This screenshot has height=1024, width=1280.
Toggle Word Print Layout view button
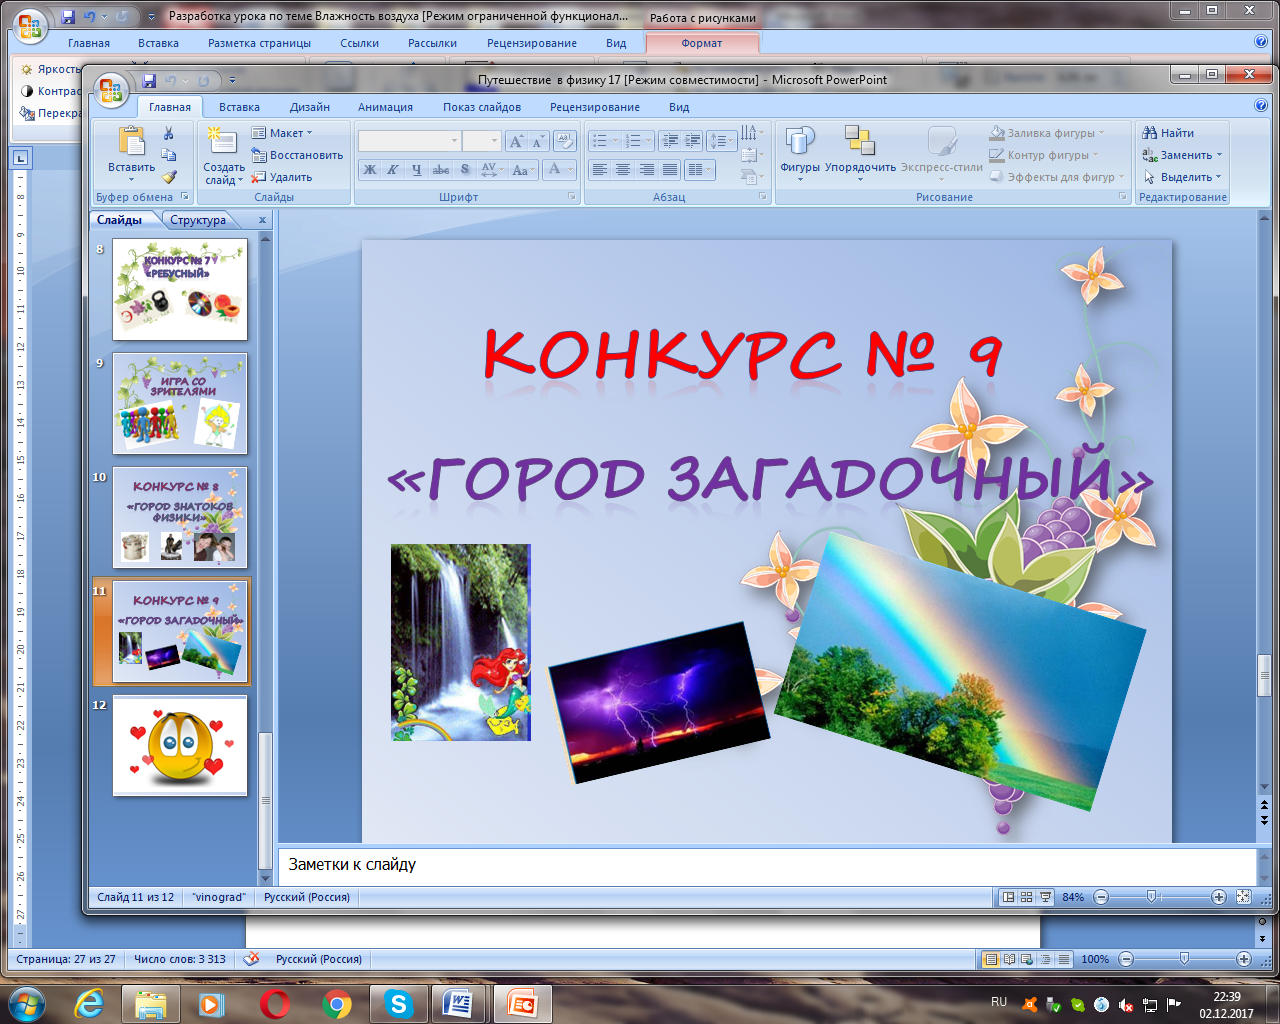[990, 959]
